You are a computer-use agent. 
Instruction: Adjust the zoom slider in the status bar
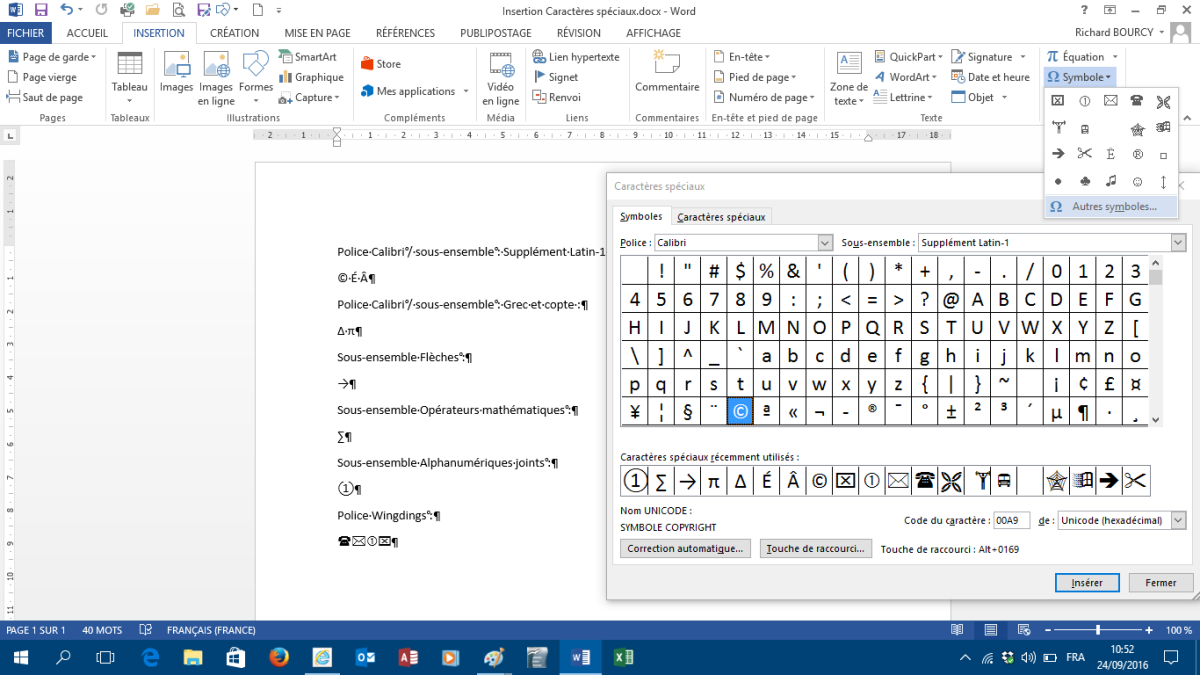click(1098, 630)
